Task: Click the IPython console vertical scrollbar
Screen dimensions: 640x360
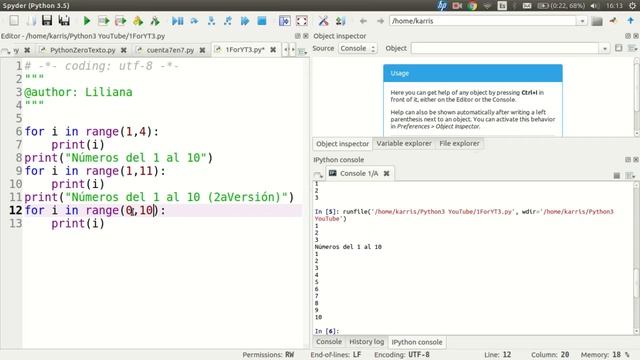Action: (x=636, y=257)
